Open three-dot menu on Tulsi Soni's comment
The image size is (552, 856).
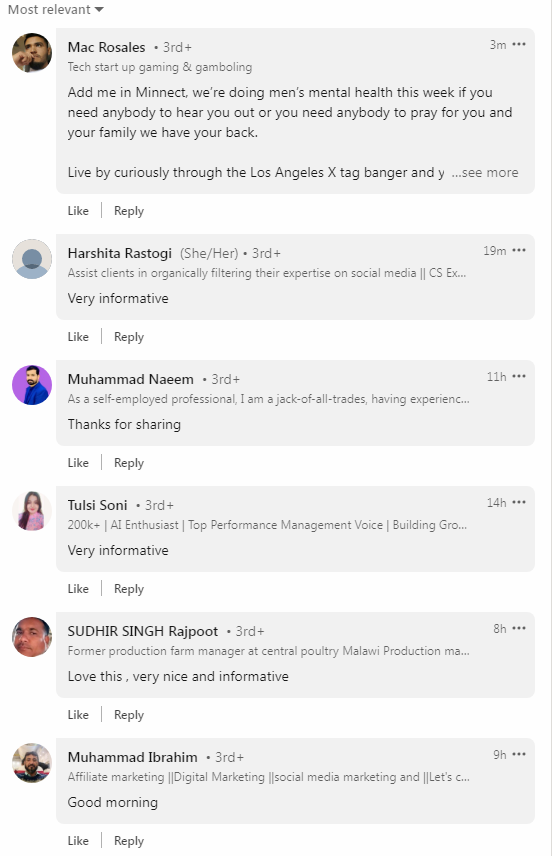(519, 503)
